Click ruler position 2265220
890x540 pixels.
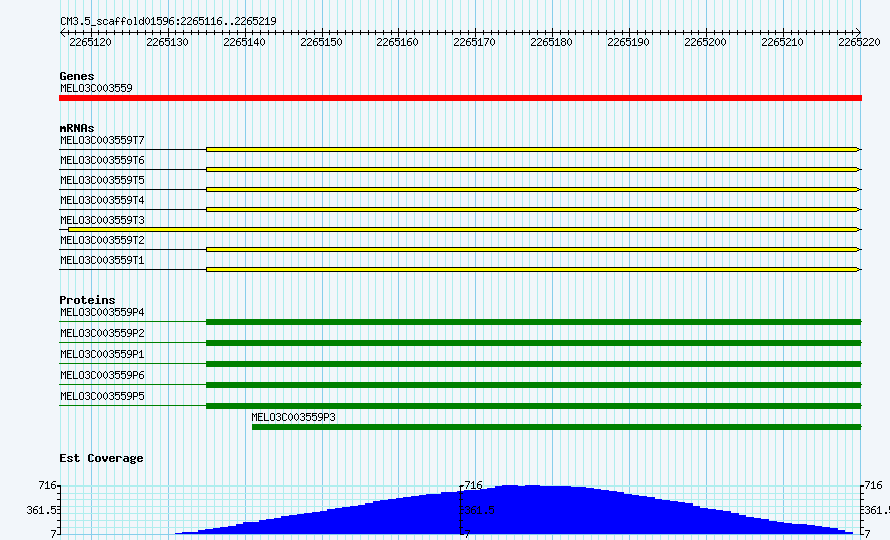(x=859, y=43)
